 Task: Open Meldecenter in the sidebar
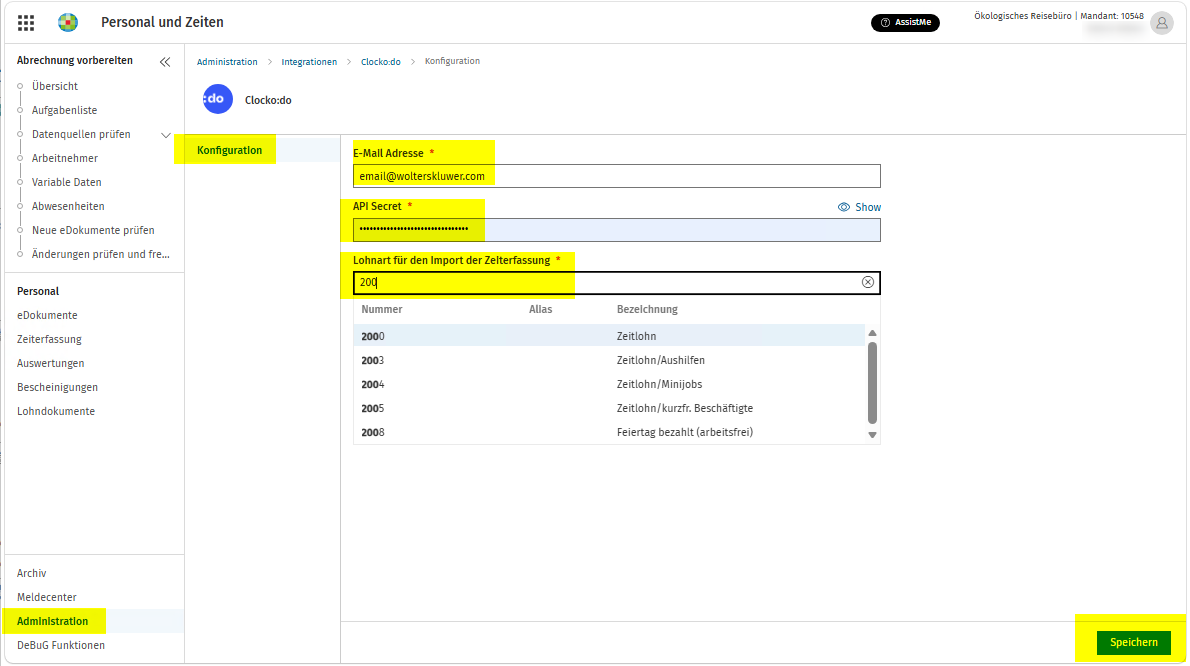click(x=46, y=597)
